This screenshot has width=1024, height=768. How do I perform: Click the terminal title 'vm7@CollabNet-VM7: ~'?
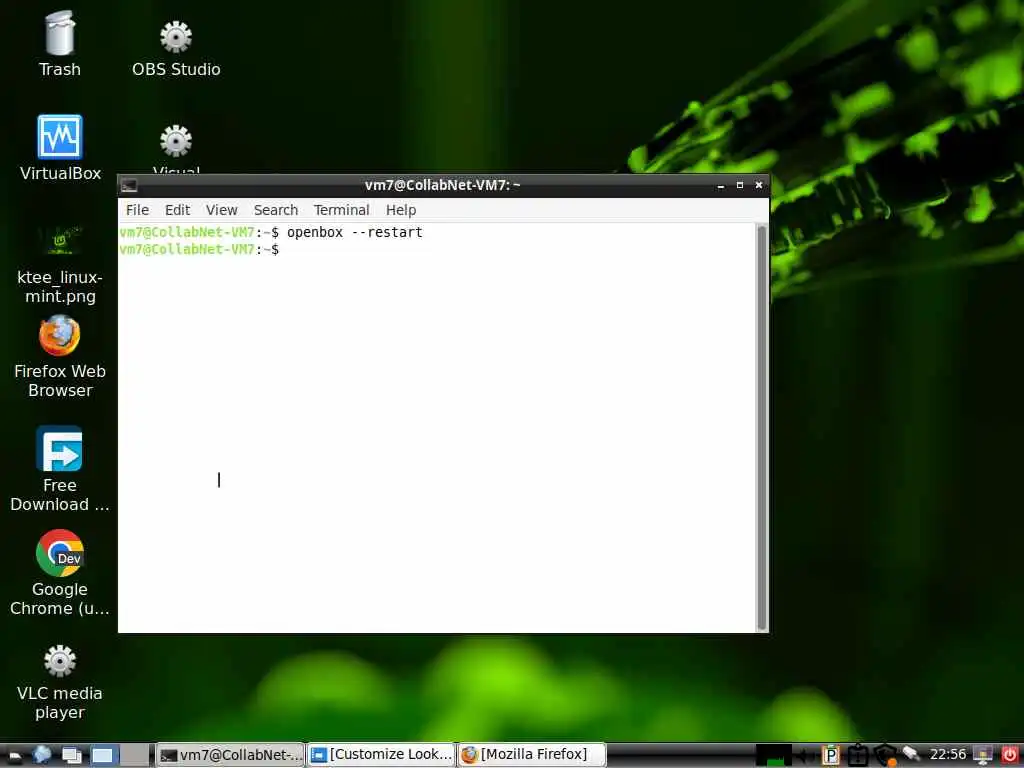pos(442,185)
